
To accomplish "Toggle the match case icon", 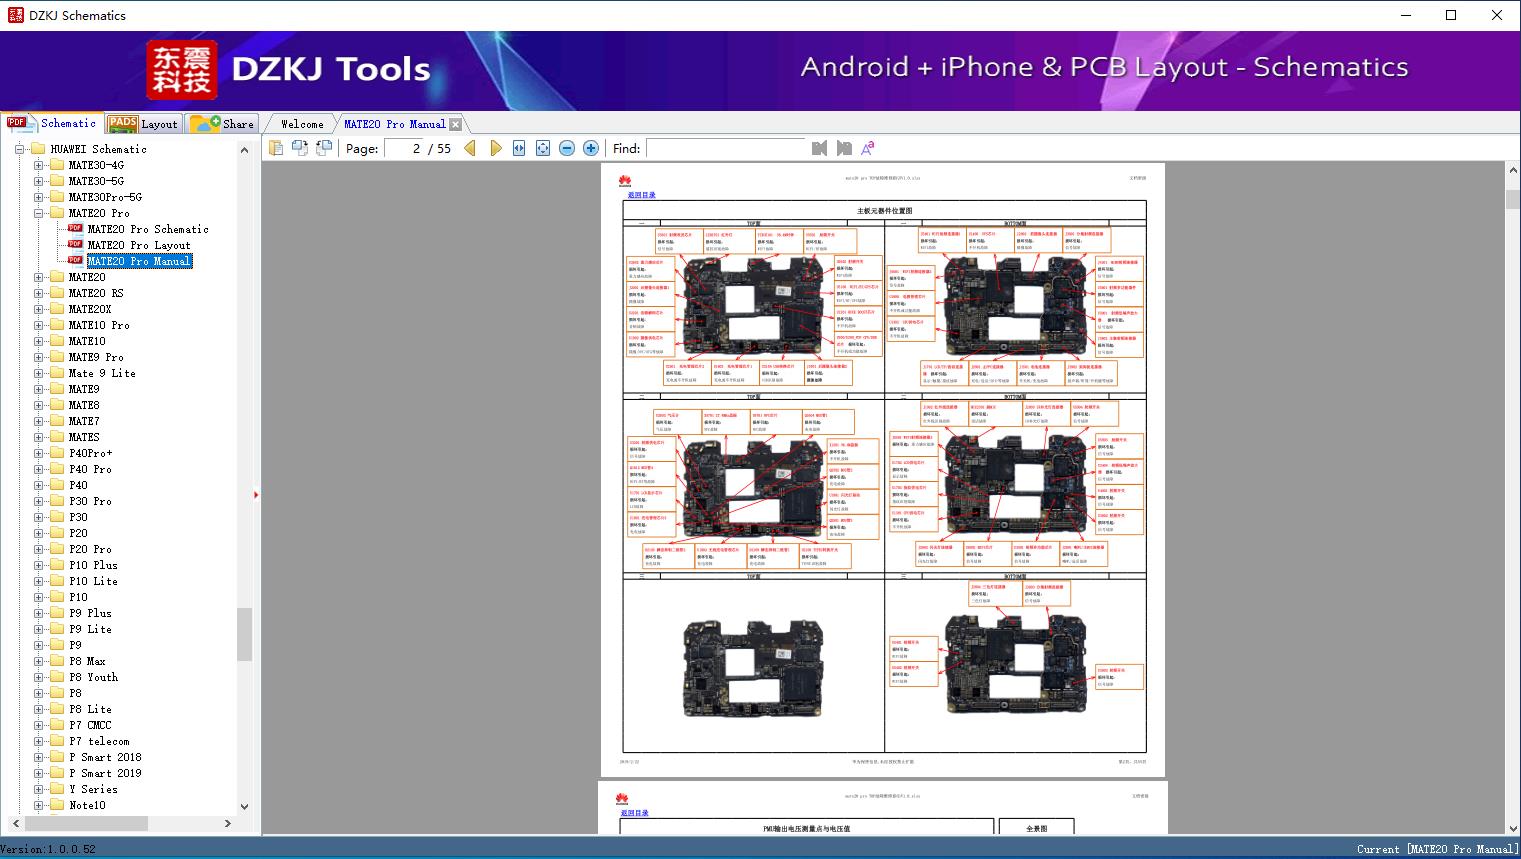I will pyautogui.click(x=868, y=148).
